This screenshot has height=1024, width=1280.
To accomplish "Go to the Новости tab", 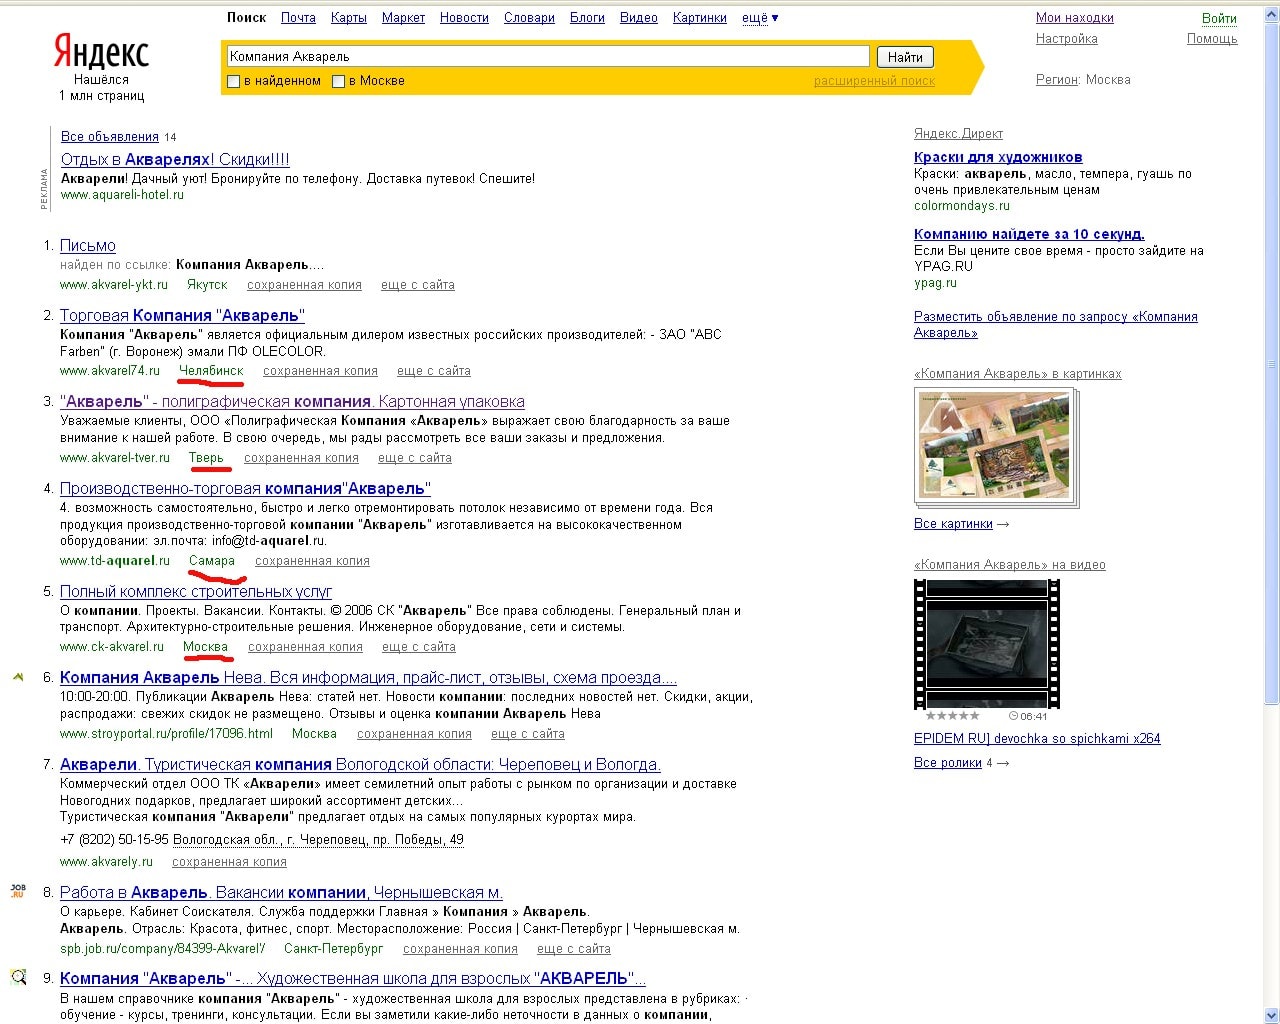I will 464,18.
